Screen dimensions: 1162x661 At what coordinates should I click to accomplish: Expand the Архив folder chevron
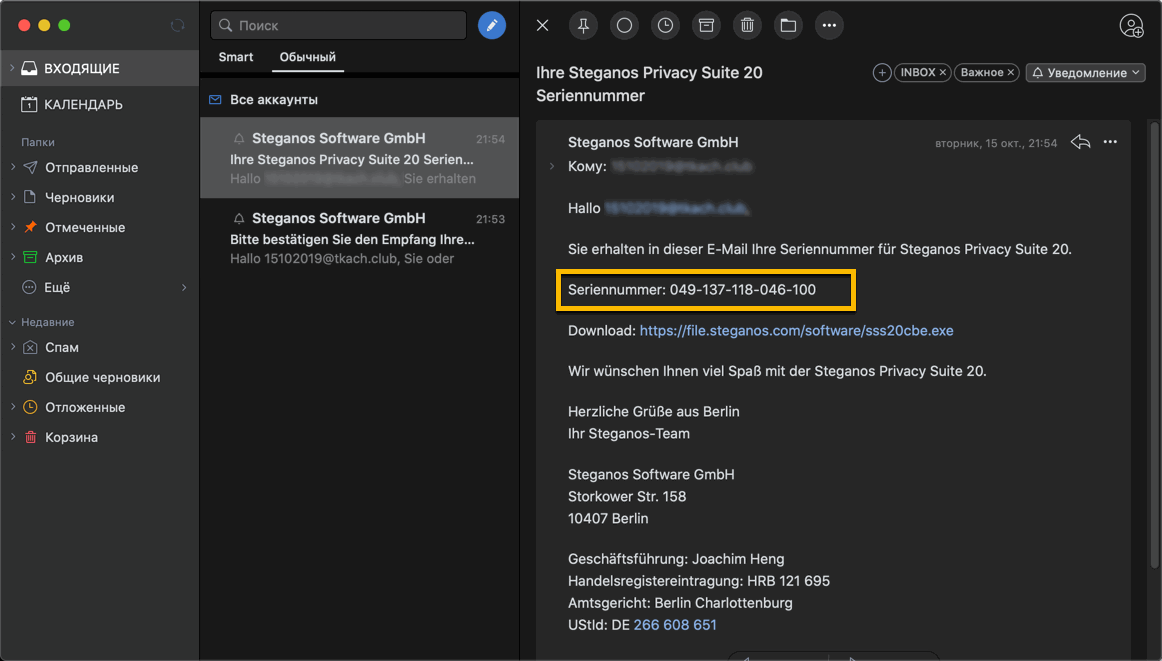[x=13, y=257]
